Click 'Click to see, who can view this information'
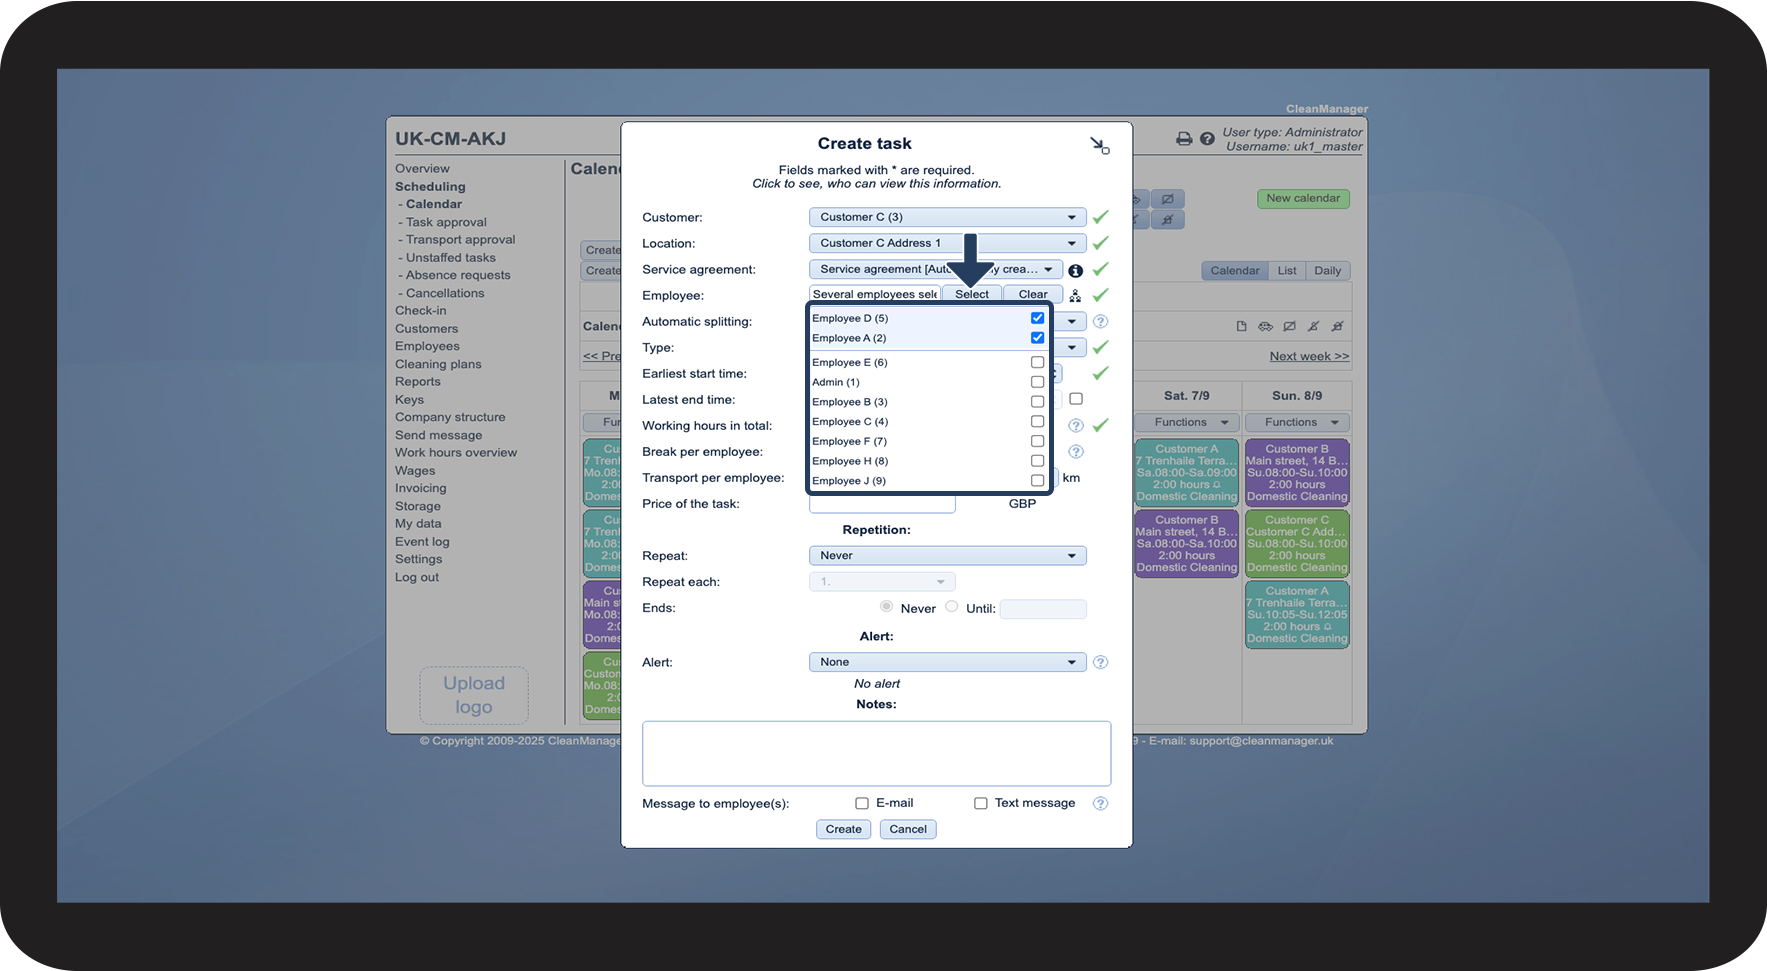Screen dimensions: 1767x971 (x=877, y=184)
